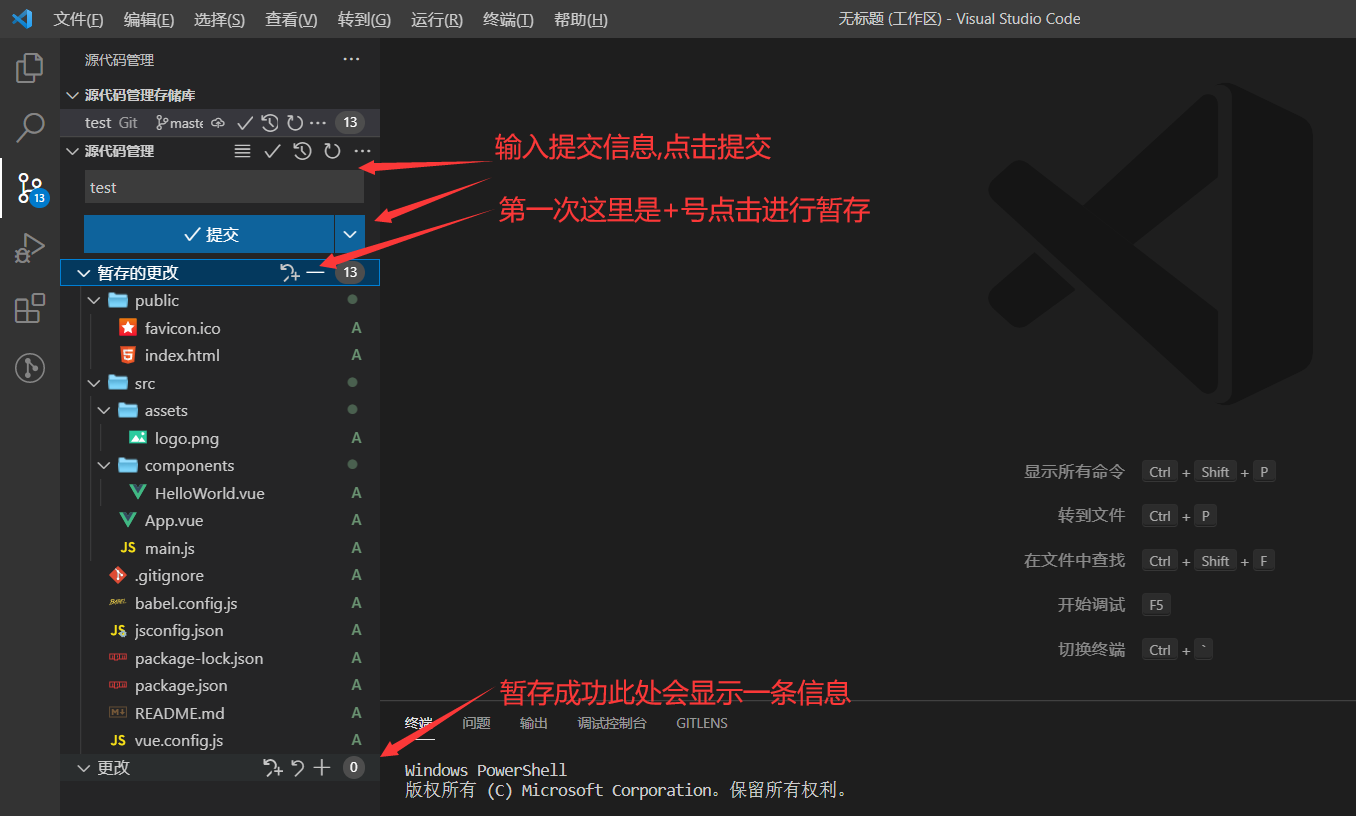Open the 查看(V) menu
1356x816 pixels.
tap(291, 19)
